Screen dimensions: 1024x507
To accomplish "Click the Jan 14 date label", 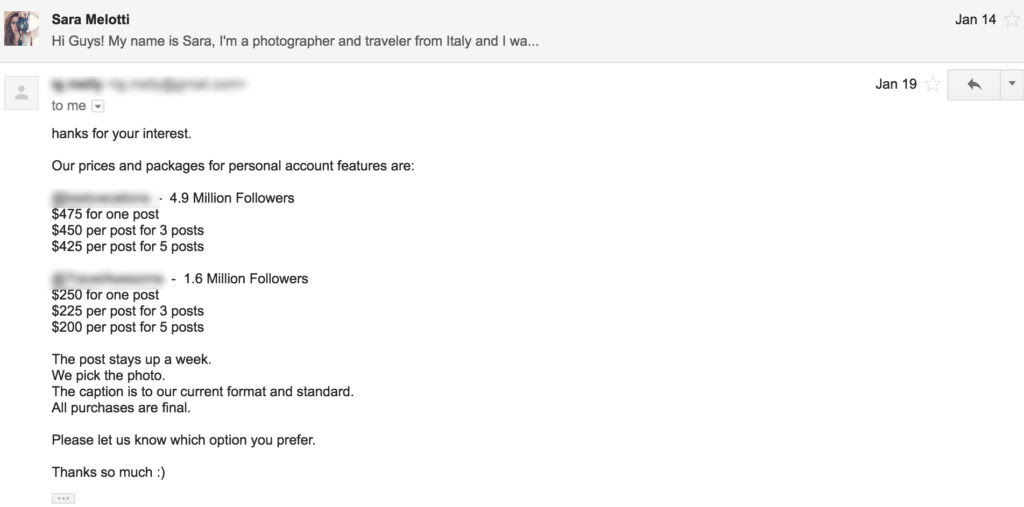I will [x=976, y=20].
